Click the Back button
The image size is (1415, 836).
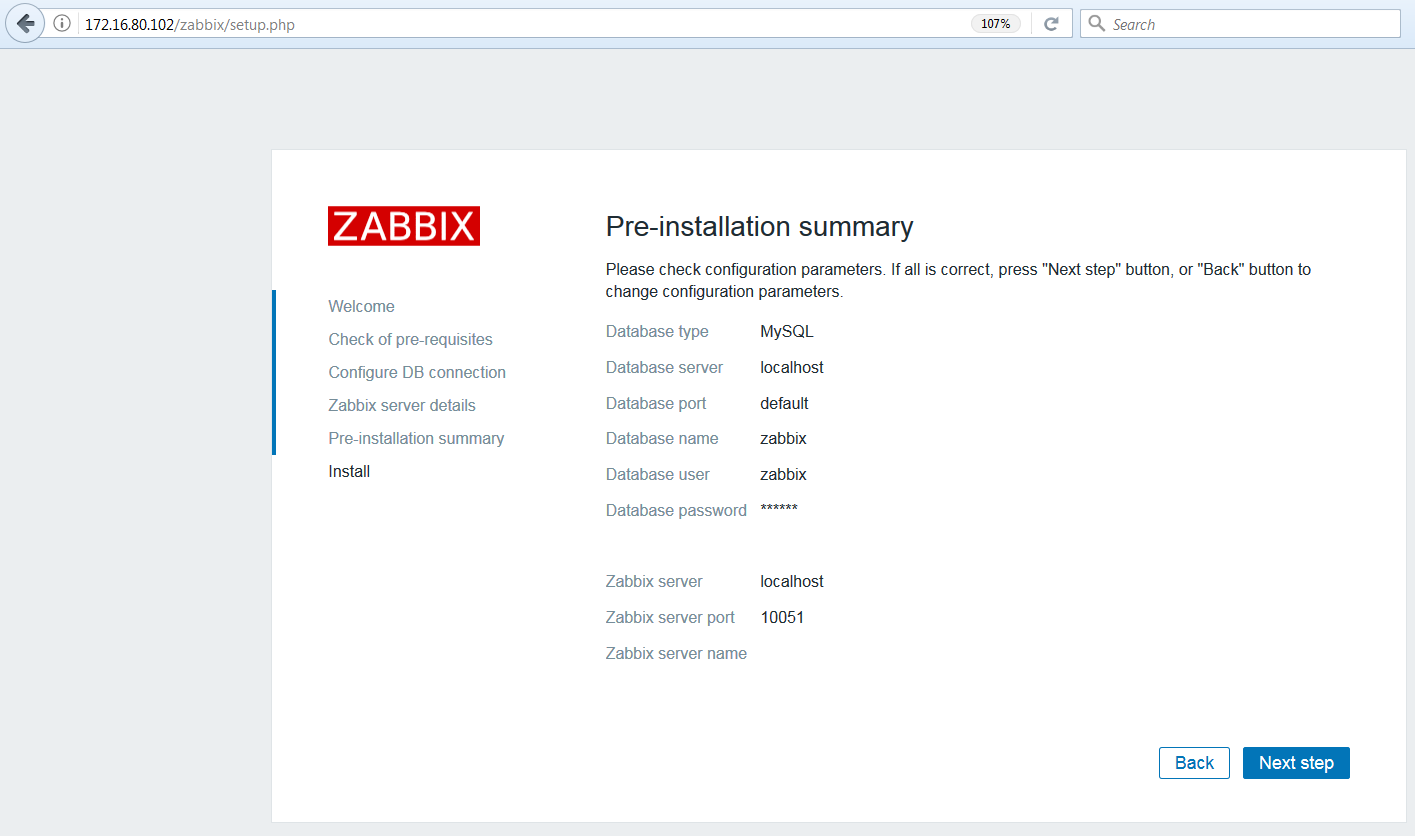click(x=1194, y=763)
